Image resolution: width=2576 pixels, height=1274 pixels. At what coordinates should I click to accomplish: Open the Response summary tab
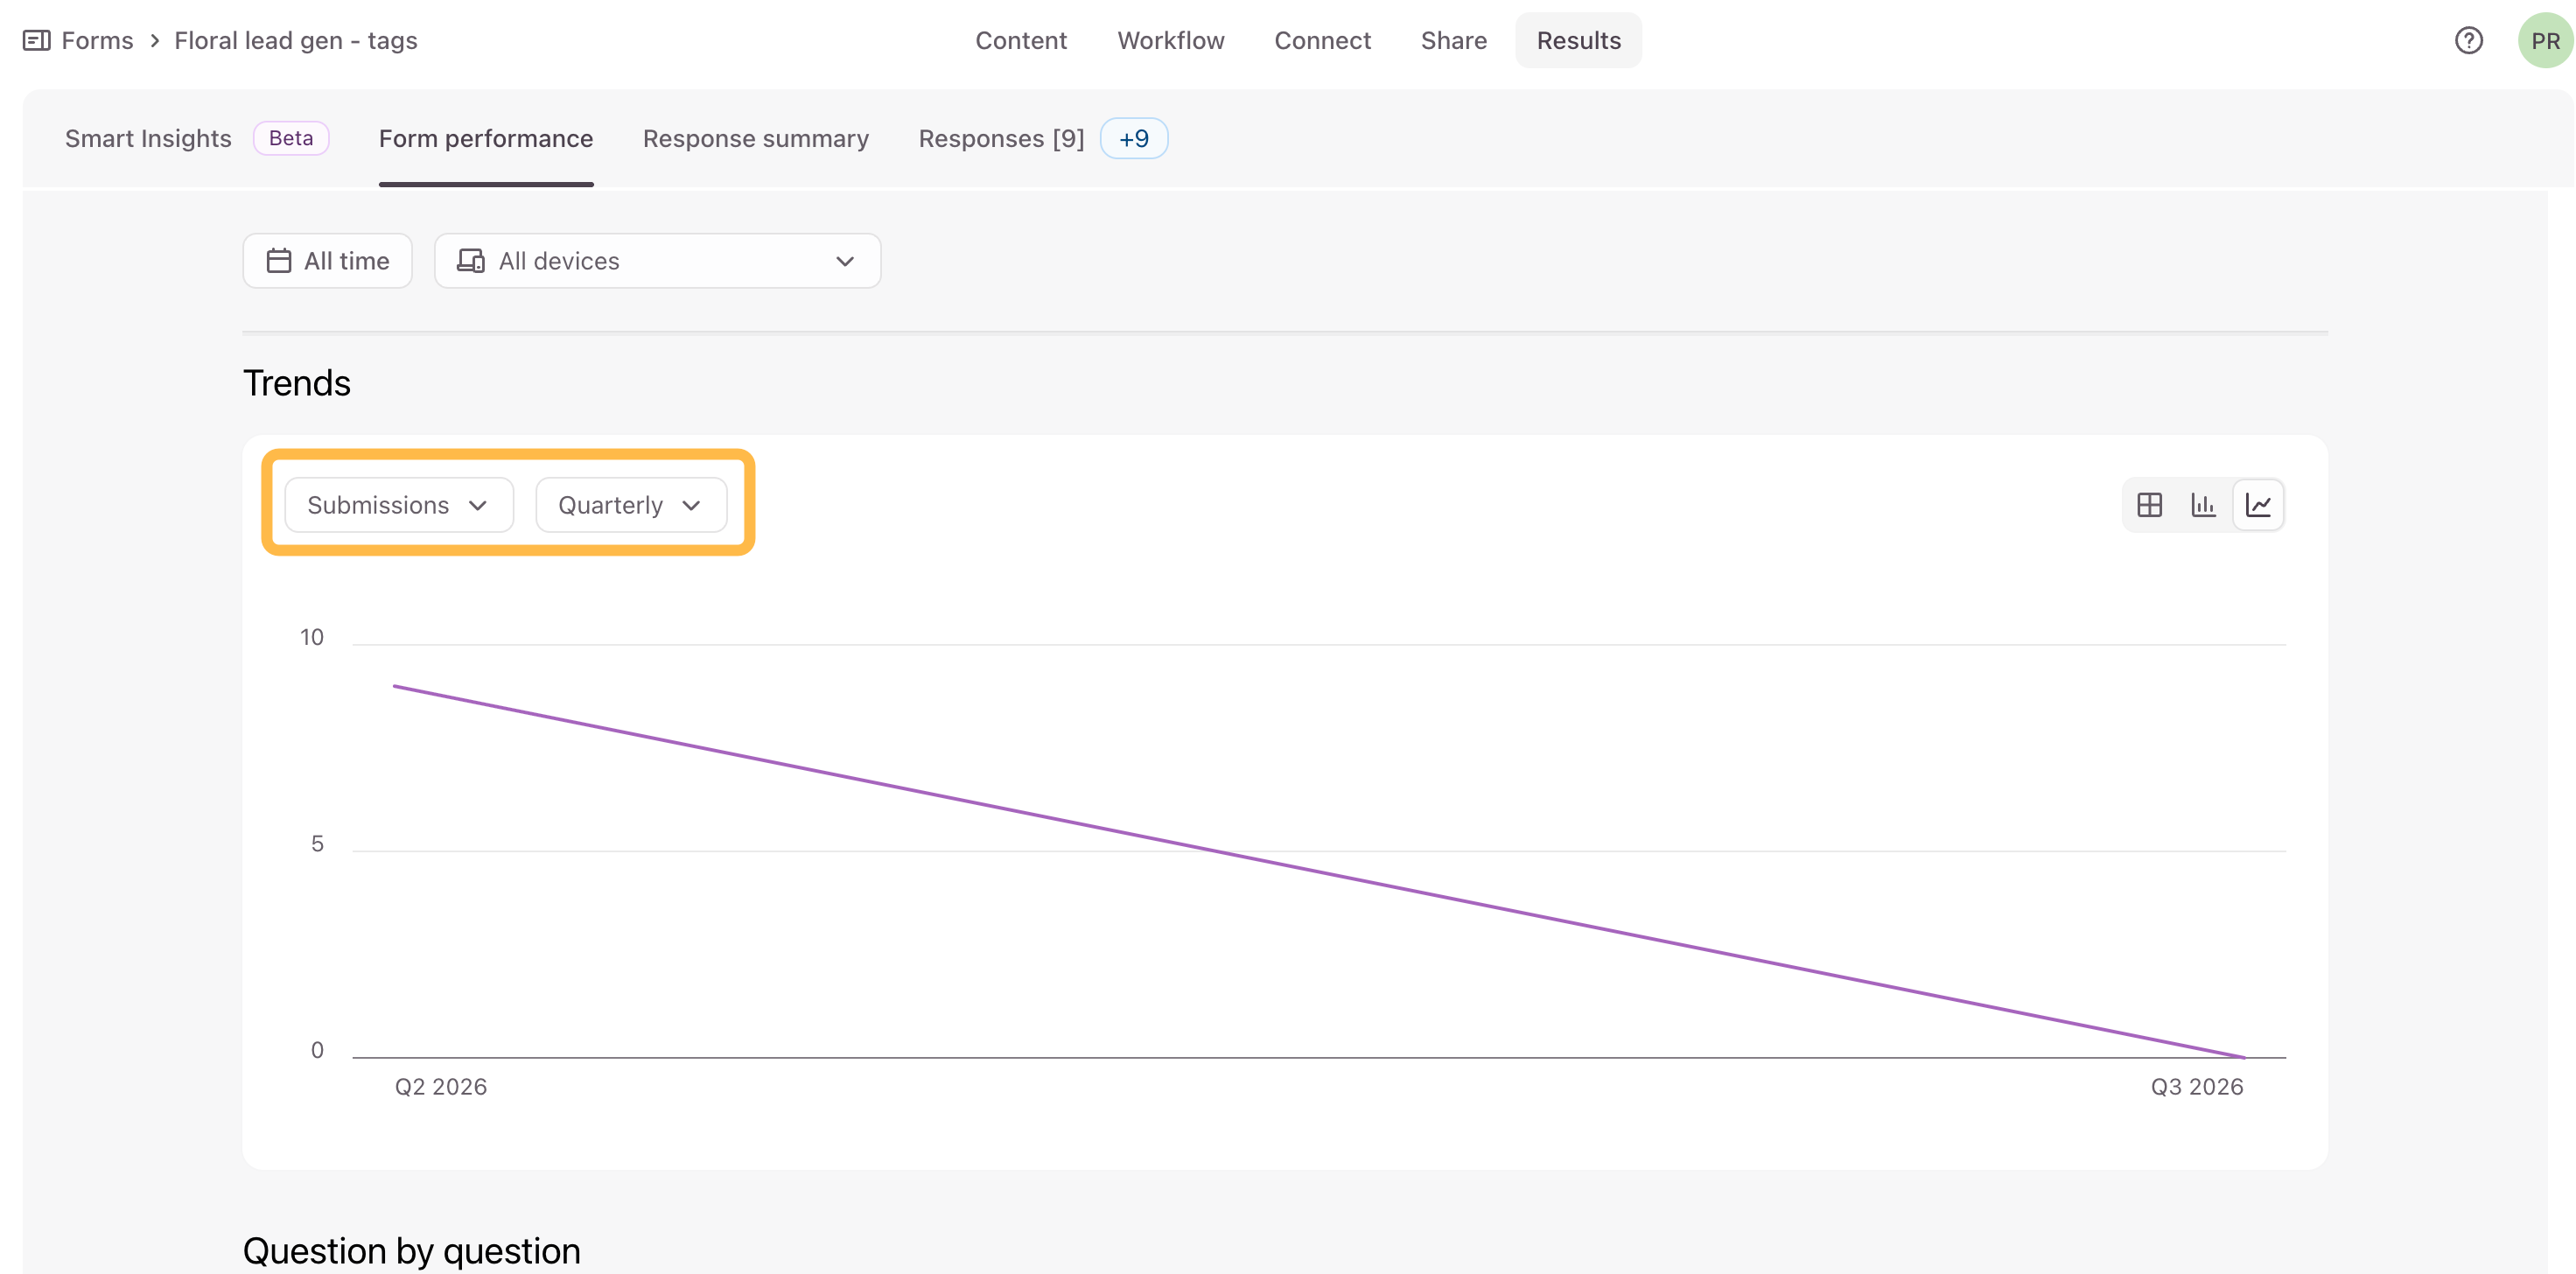[756, 139]
